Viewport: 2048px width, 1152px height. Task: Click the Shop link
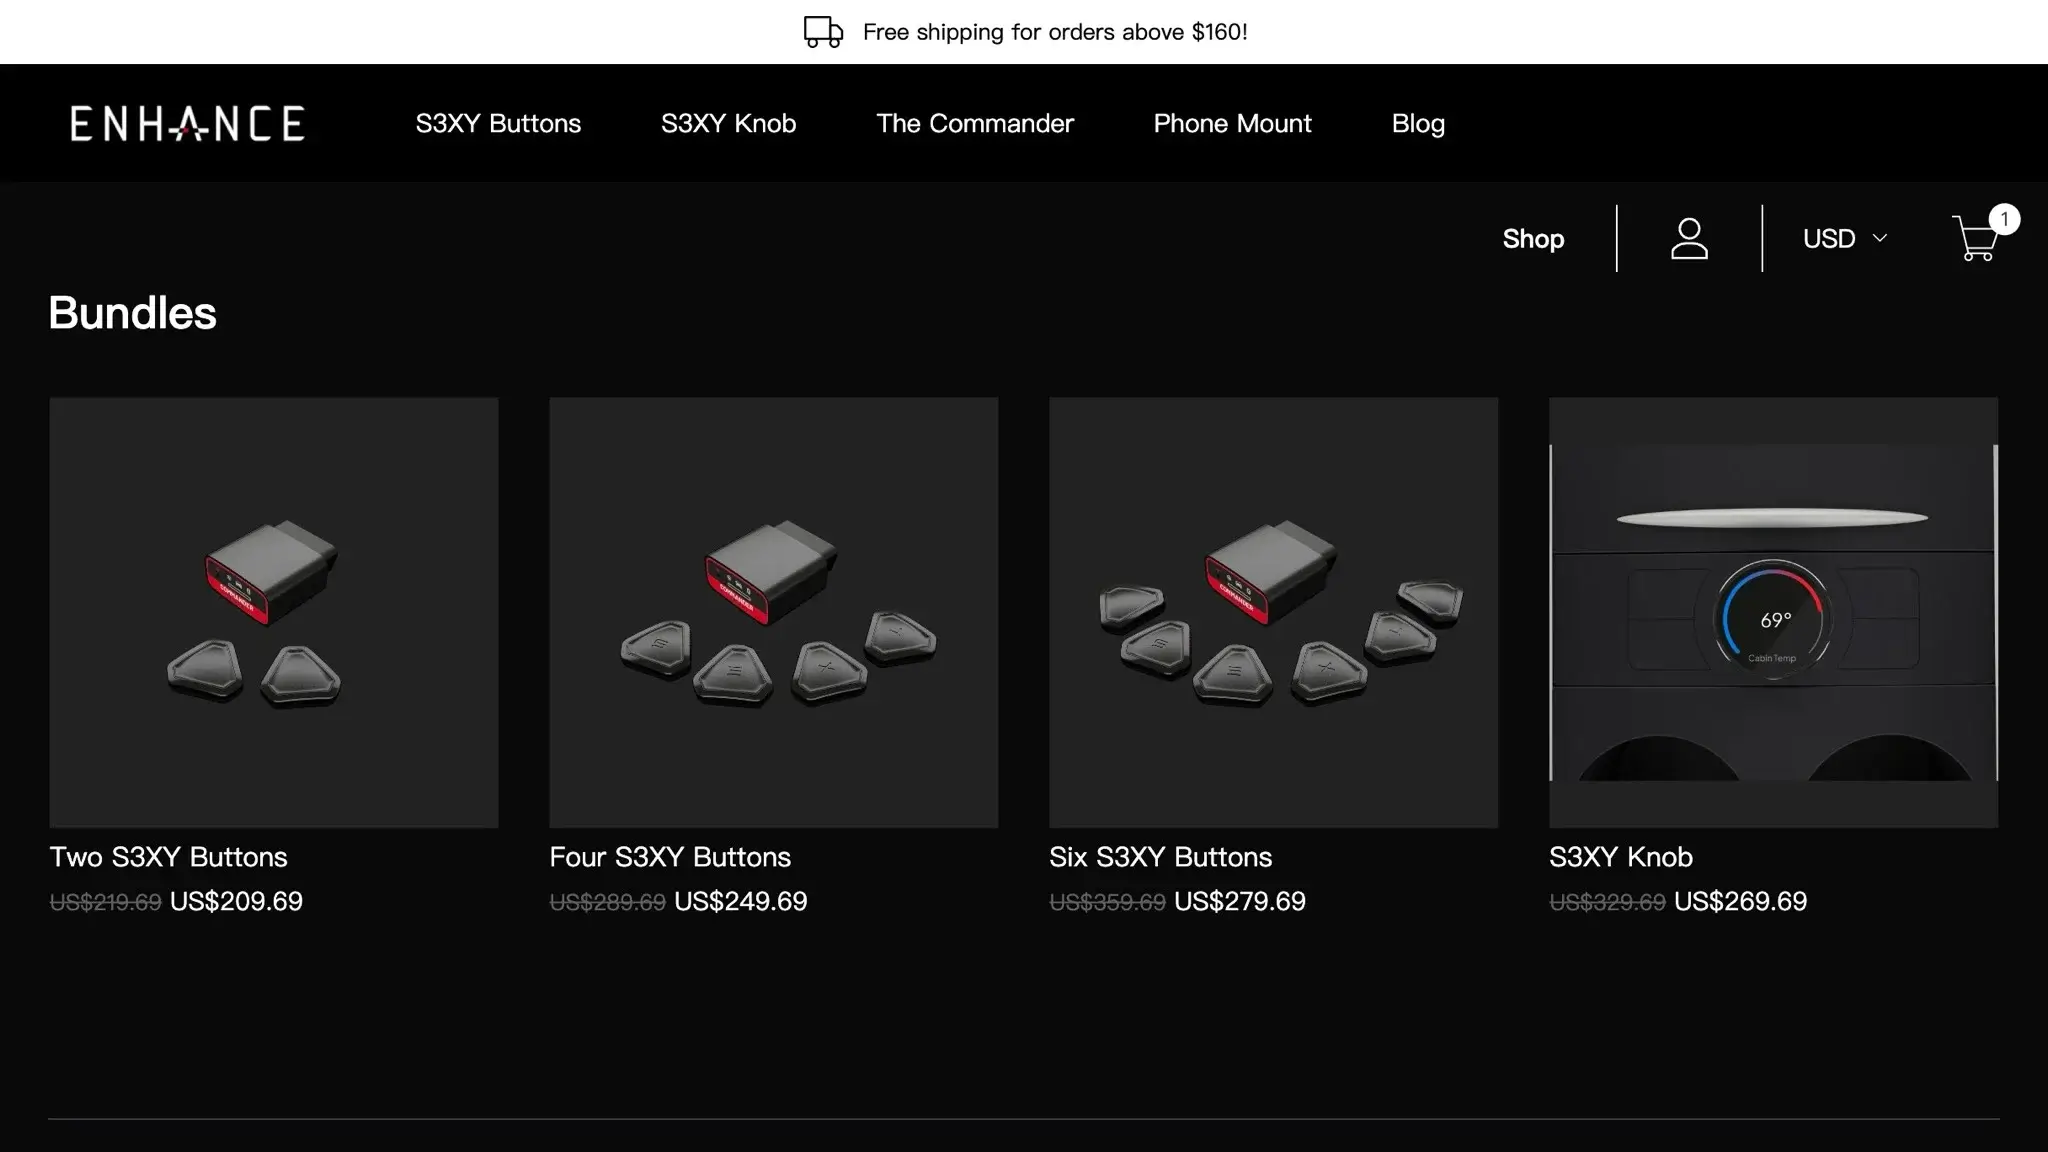1533,239
